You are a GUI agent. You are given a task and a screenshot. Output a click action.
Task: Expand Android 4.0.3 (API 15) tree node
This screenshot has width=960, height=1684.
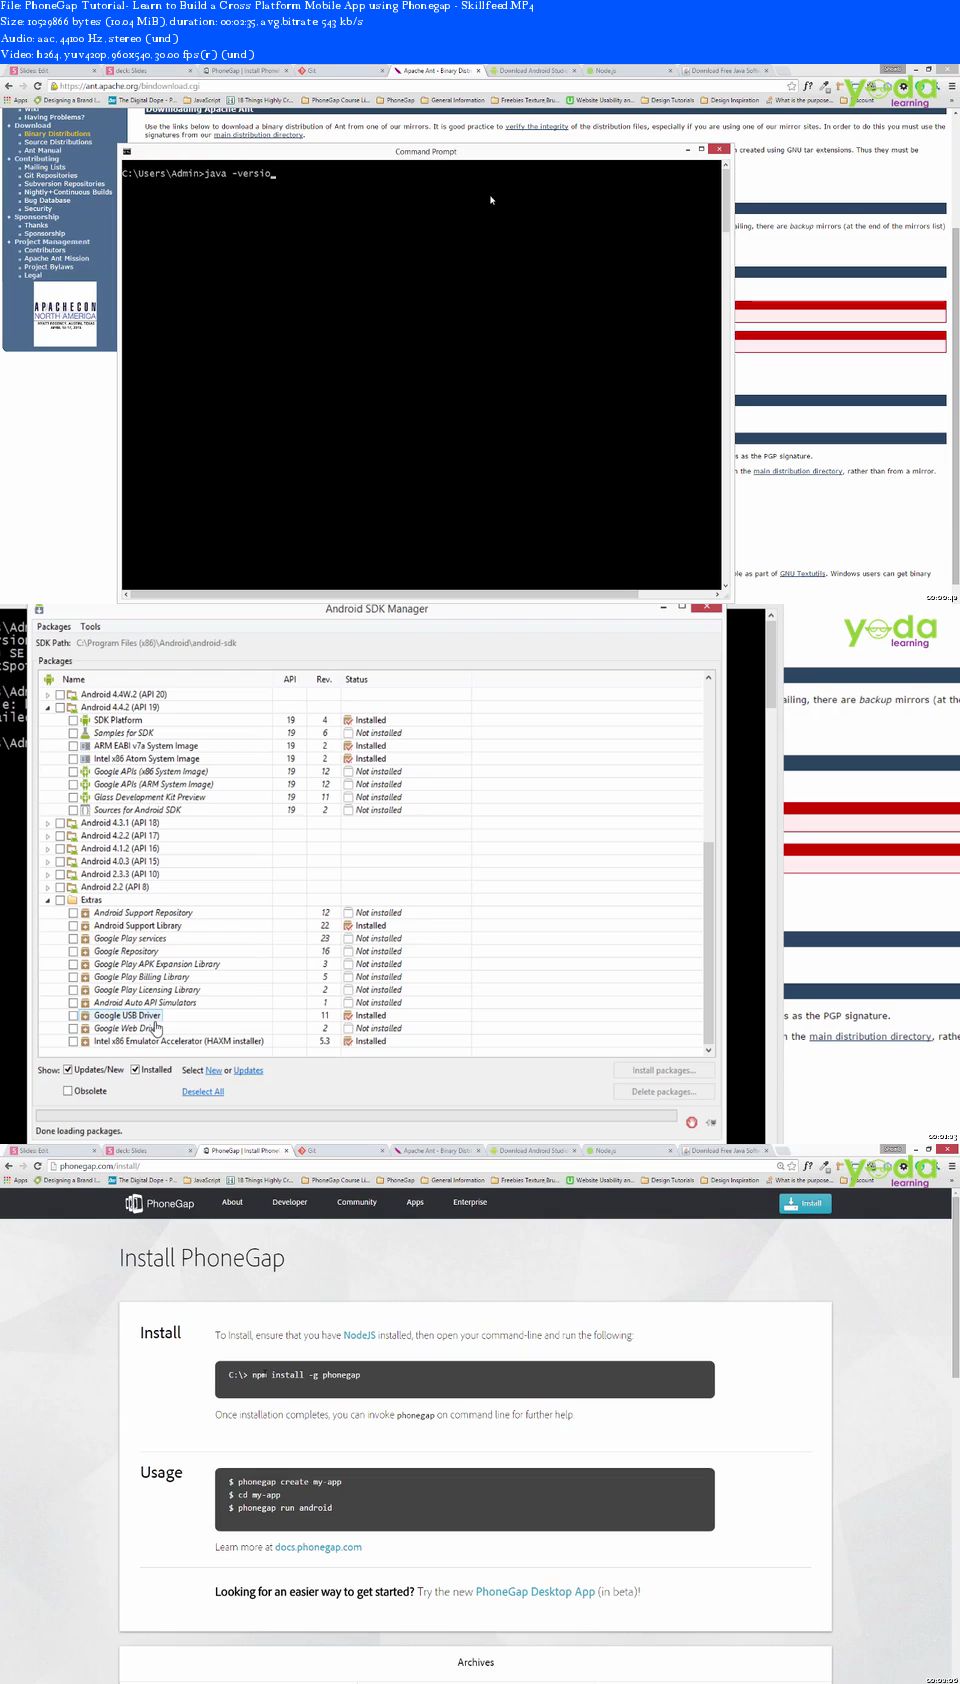click(48, 861)
